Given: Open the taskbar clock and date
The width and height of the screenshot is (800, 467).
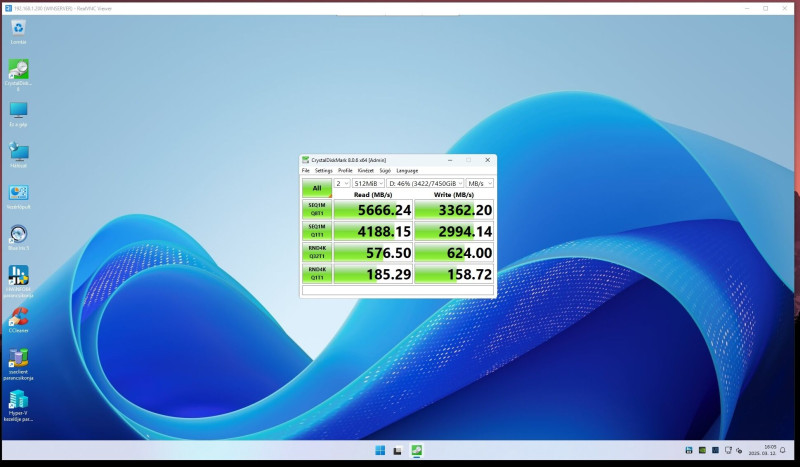Looking at the screenshot, I should 762,450.
